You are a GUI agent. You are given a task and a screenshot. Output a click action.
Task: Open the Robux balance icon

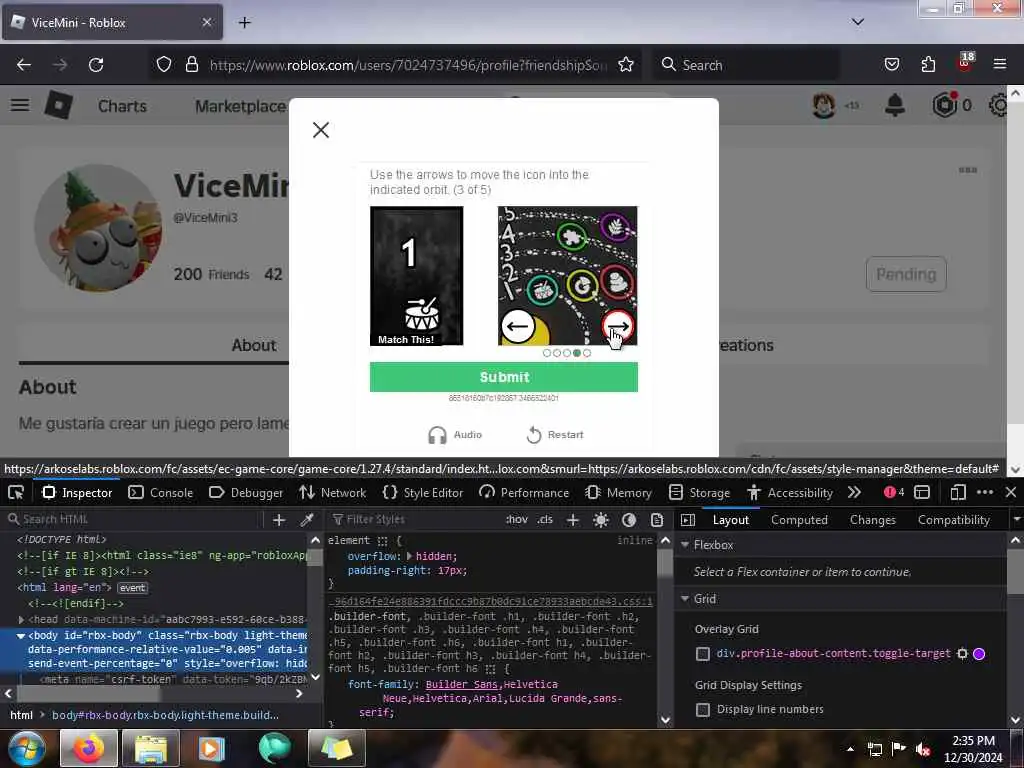point(944,105)
